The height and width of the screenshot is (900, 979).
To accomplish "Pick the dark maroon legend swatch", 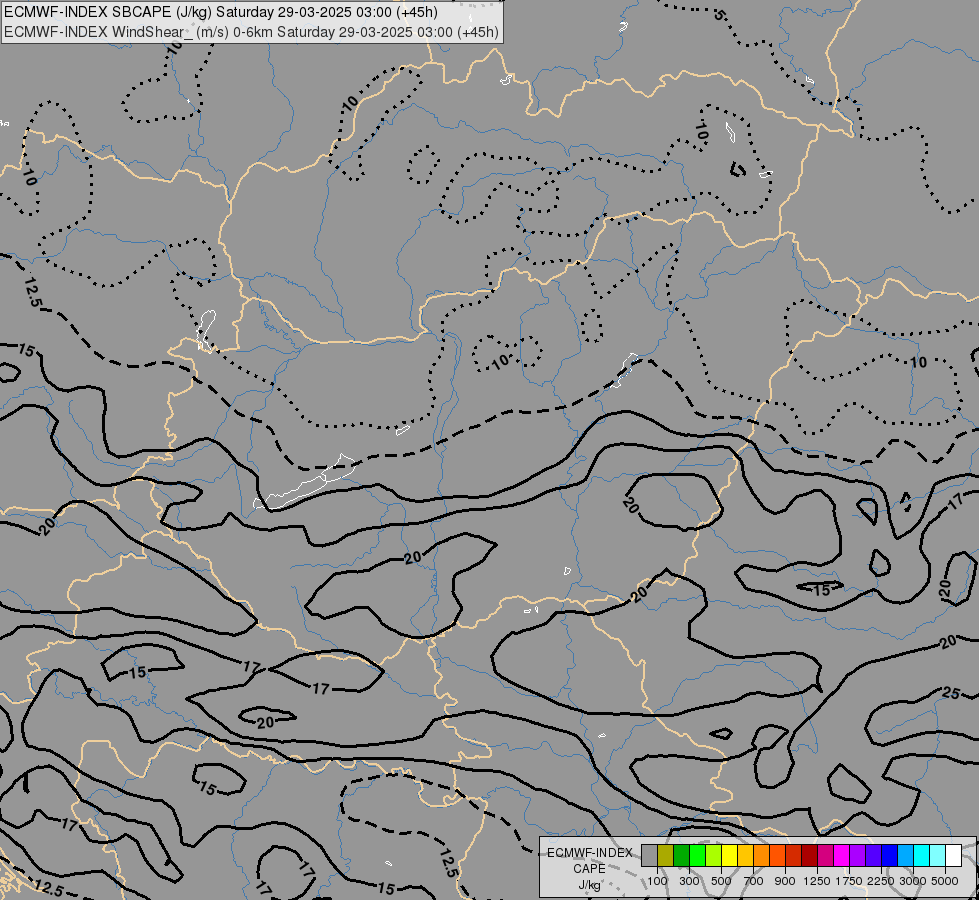I will click(x=809, y=856).
